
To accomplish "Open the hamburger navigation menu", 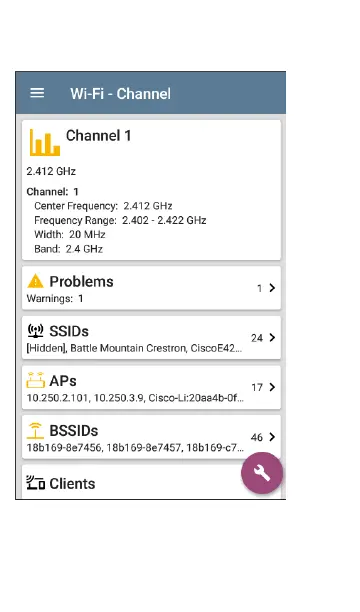I will (x=37, y=93).
